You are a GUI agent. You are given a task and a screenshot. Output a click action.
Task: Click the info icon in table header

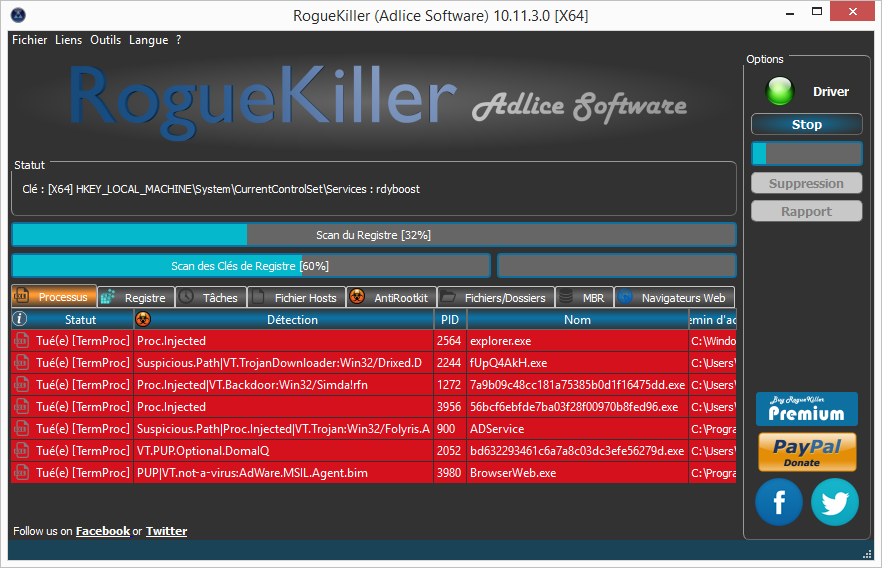point(20,320)
